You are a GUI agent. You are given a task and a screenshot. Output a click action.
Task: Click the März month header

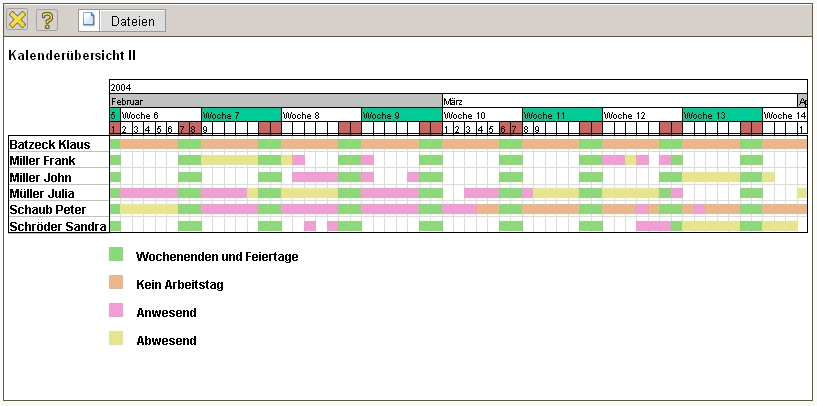(619, 101)
